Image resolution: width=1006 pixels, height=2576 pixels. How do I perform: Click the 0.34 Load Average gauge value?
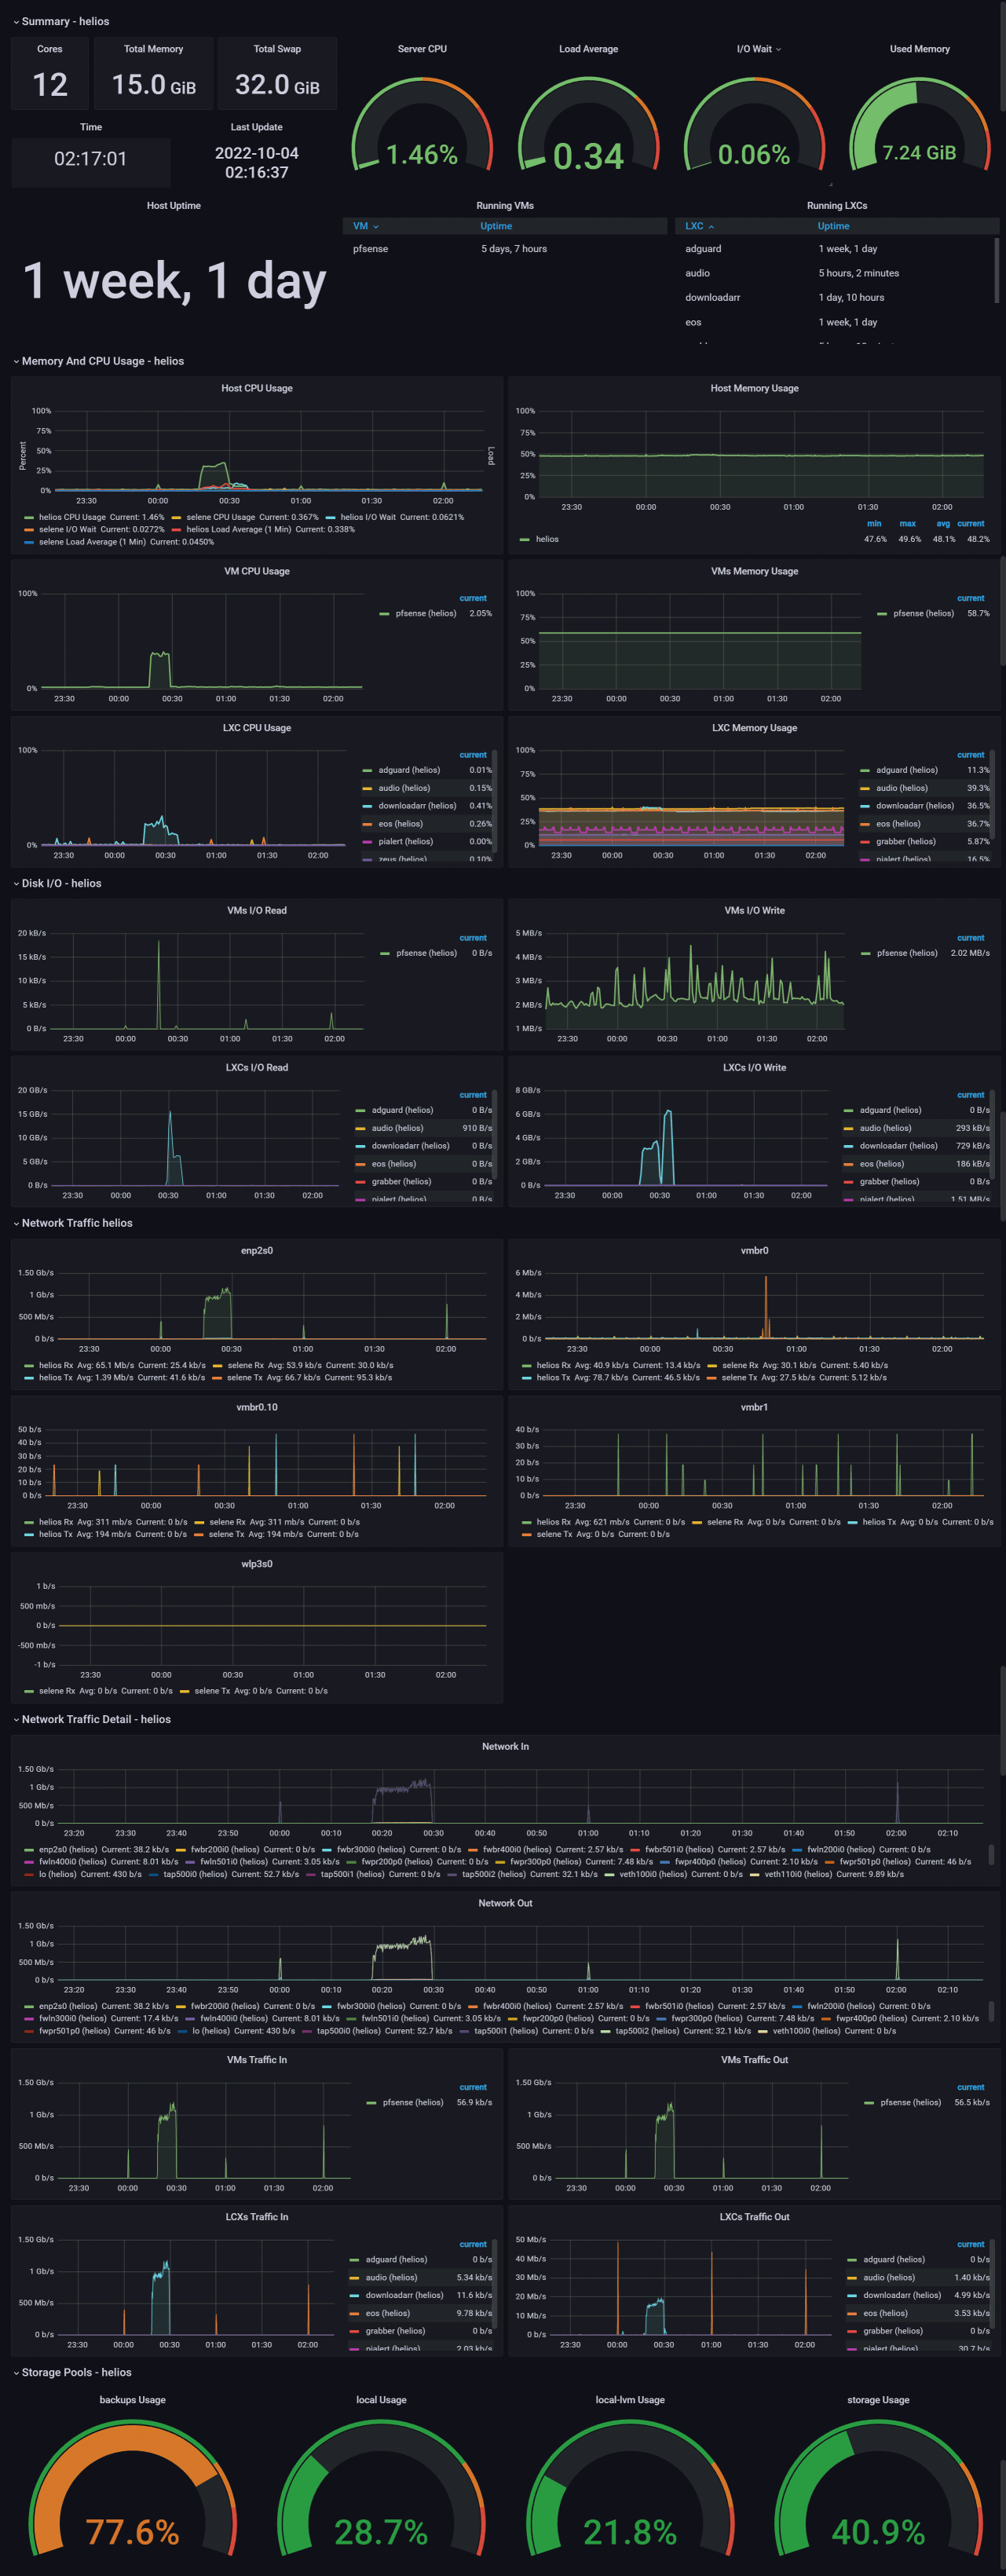coord(588,156)
